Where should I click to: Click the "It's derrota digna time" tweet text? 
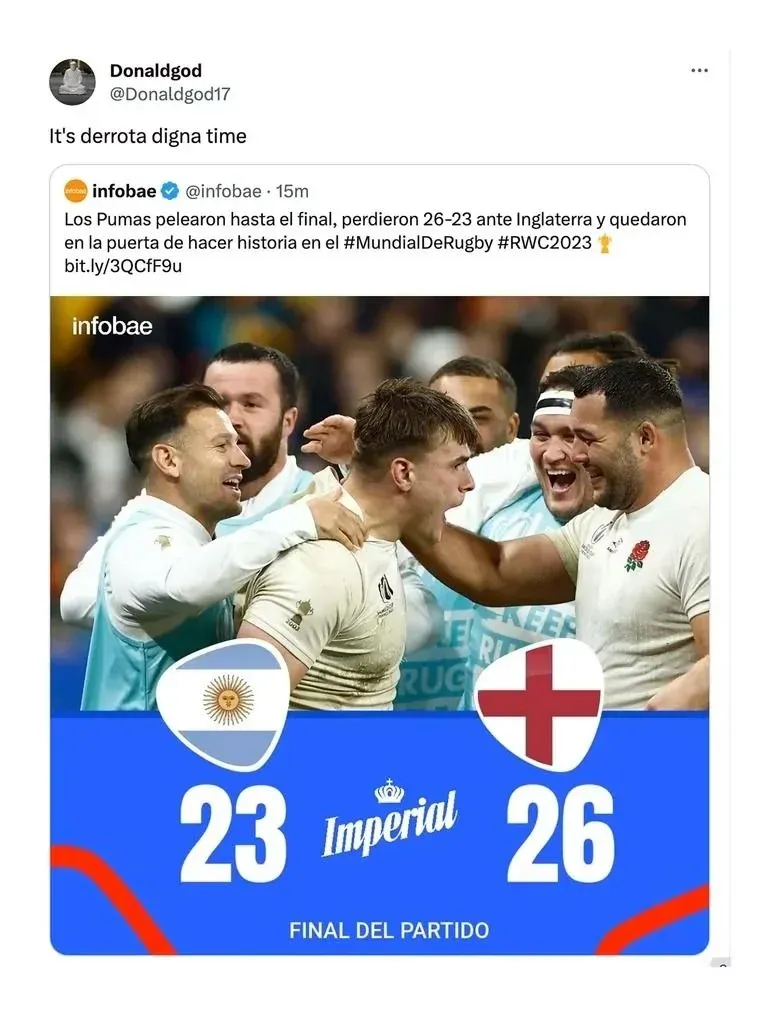coord(148,136)
